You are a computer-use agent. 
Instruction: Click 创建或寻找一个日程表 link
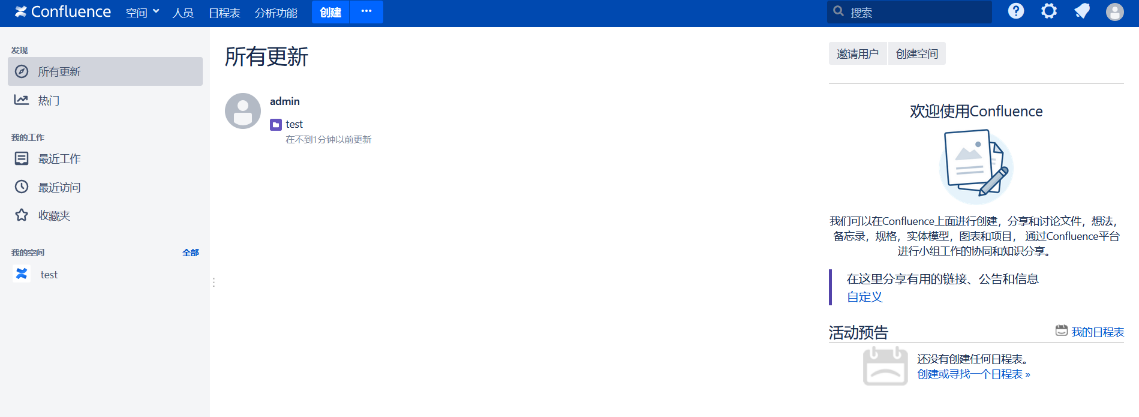pyautogui.click(x=973, y=374)
